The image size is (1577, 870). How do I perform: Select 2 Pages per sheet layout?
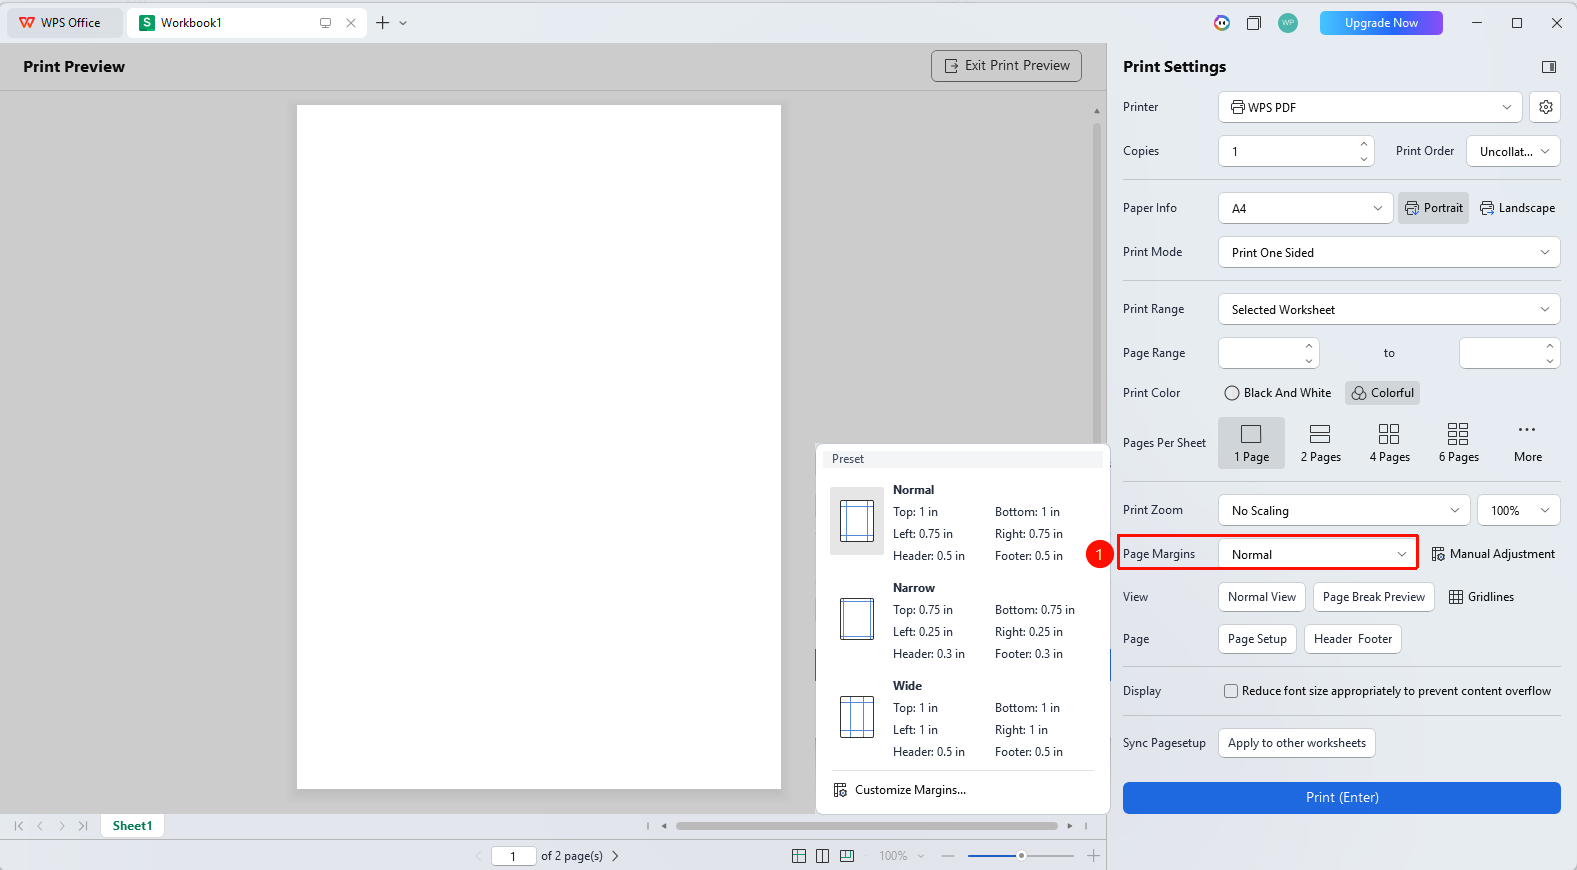(x=1320, y=443)
